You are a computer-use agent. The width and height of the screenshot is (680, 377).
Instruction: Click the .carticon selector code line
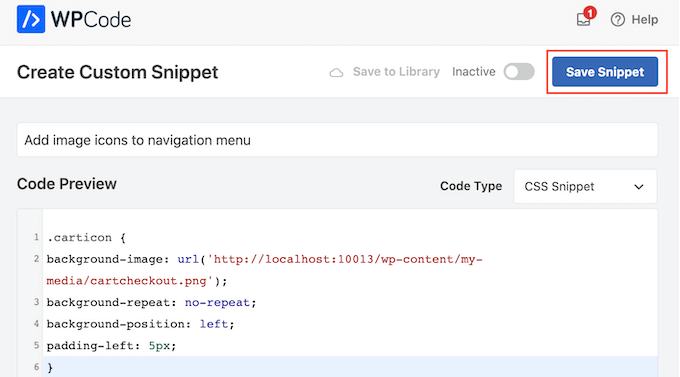click(86, 237)
